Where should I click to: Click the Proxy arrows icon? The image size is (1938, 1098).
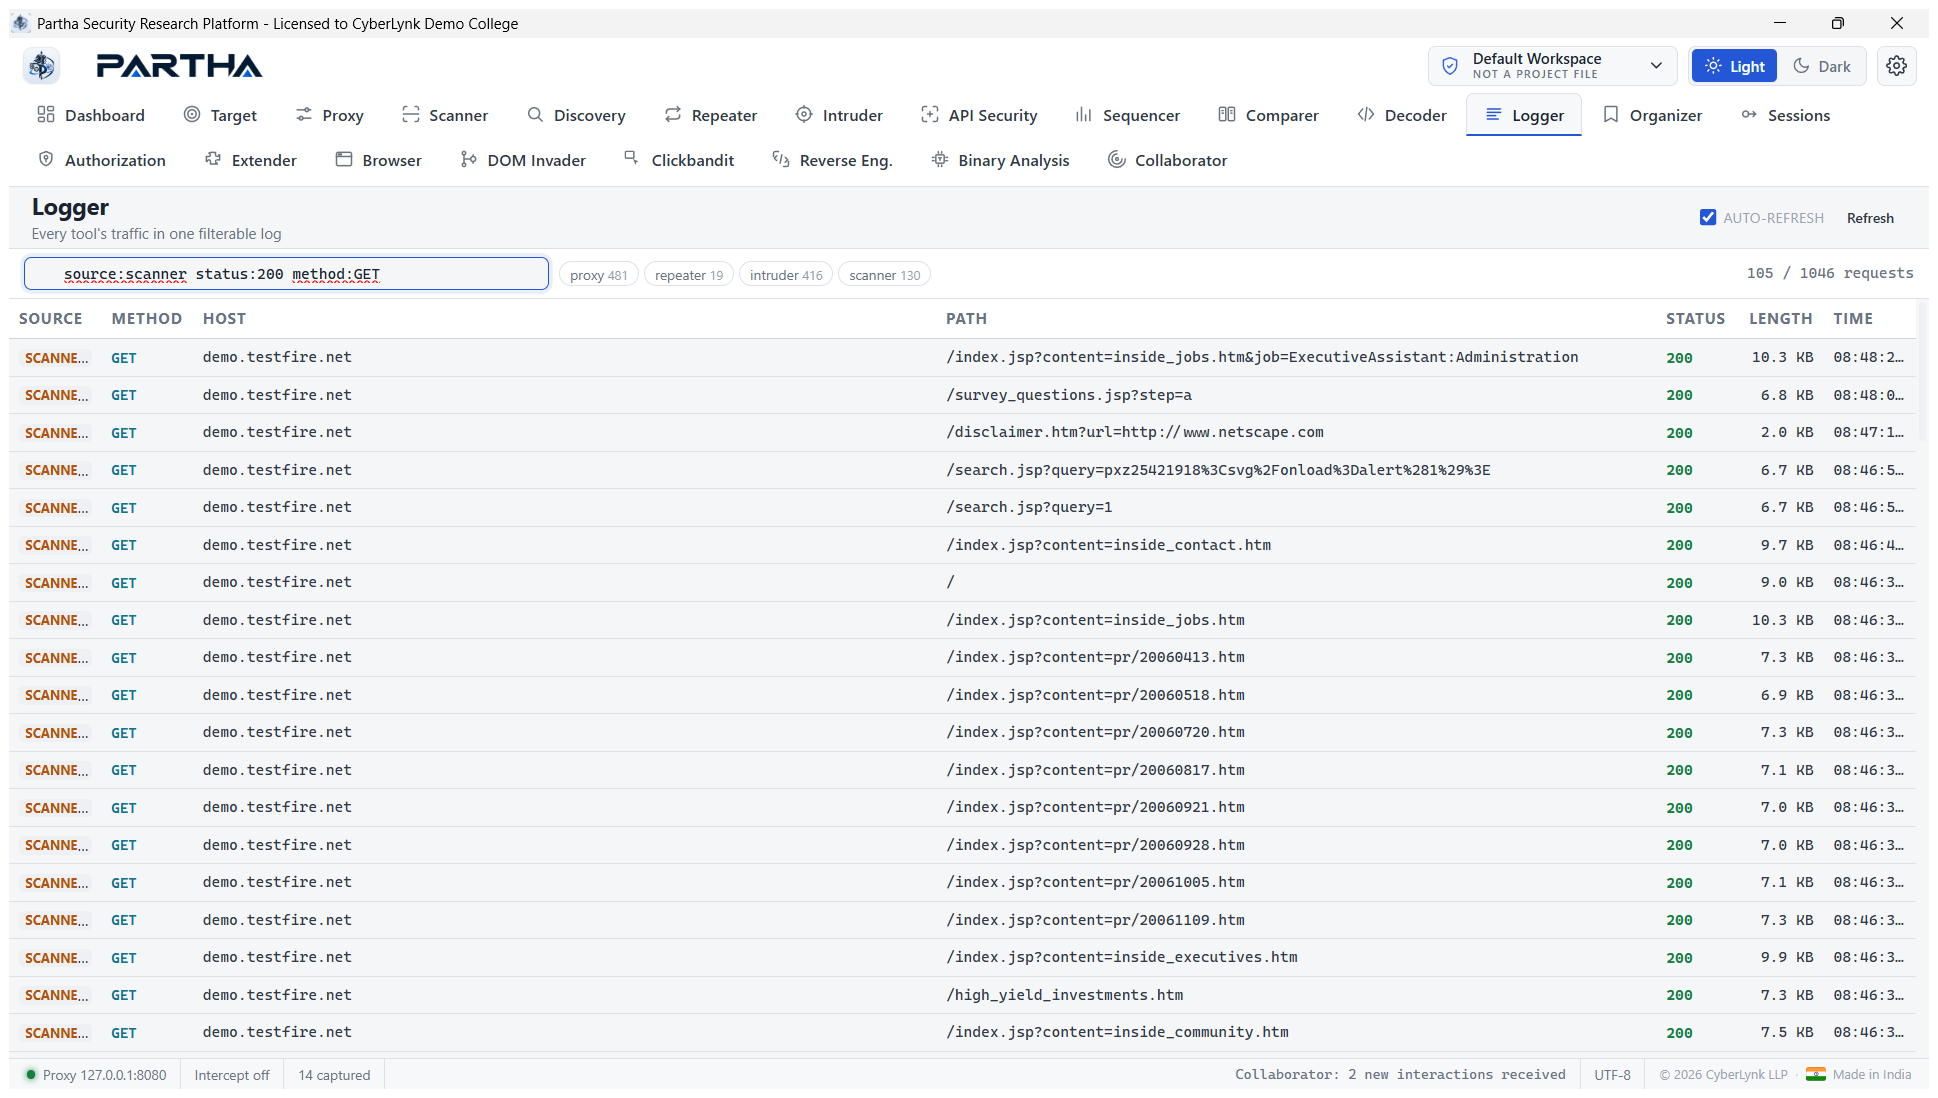[x=304, y=115]
